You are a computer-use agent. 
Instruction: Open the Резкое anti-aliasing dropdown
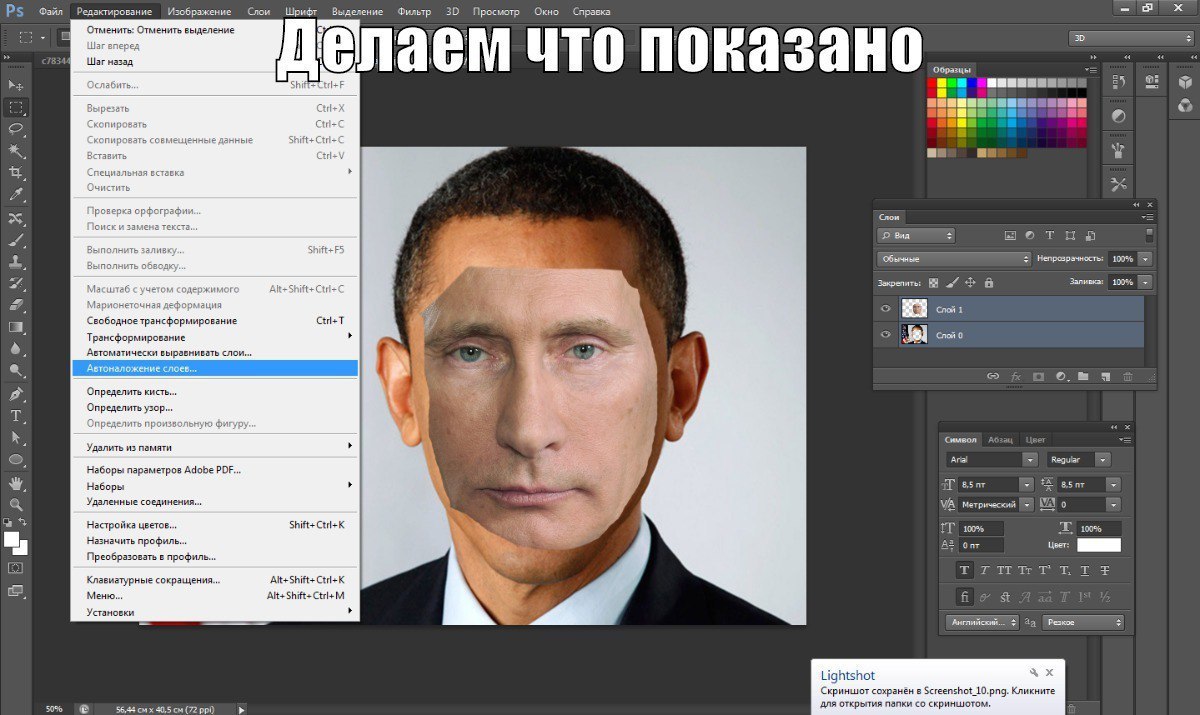1082,622
